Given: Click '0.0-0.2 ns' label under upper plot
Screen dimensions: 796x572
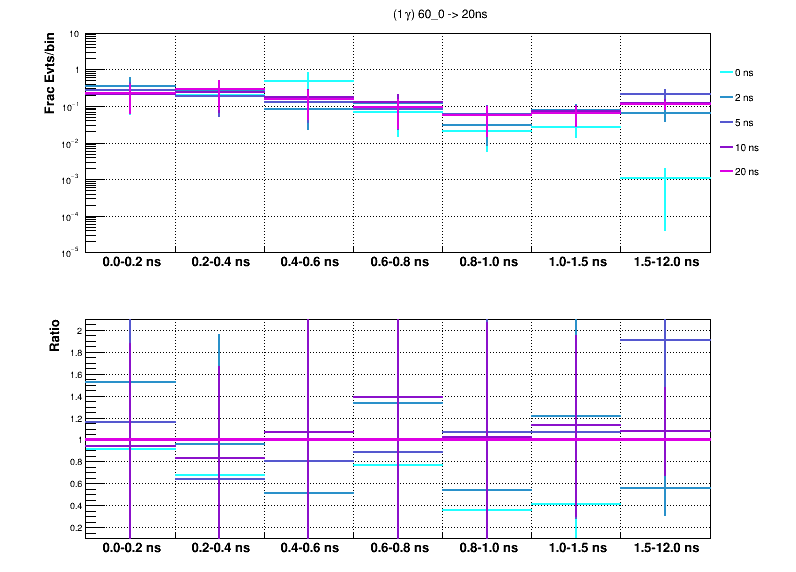Looking at the screenshot, I should pos(131,263).
